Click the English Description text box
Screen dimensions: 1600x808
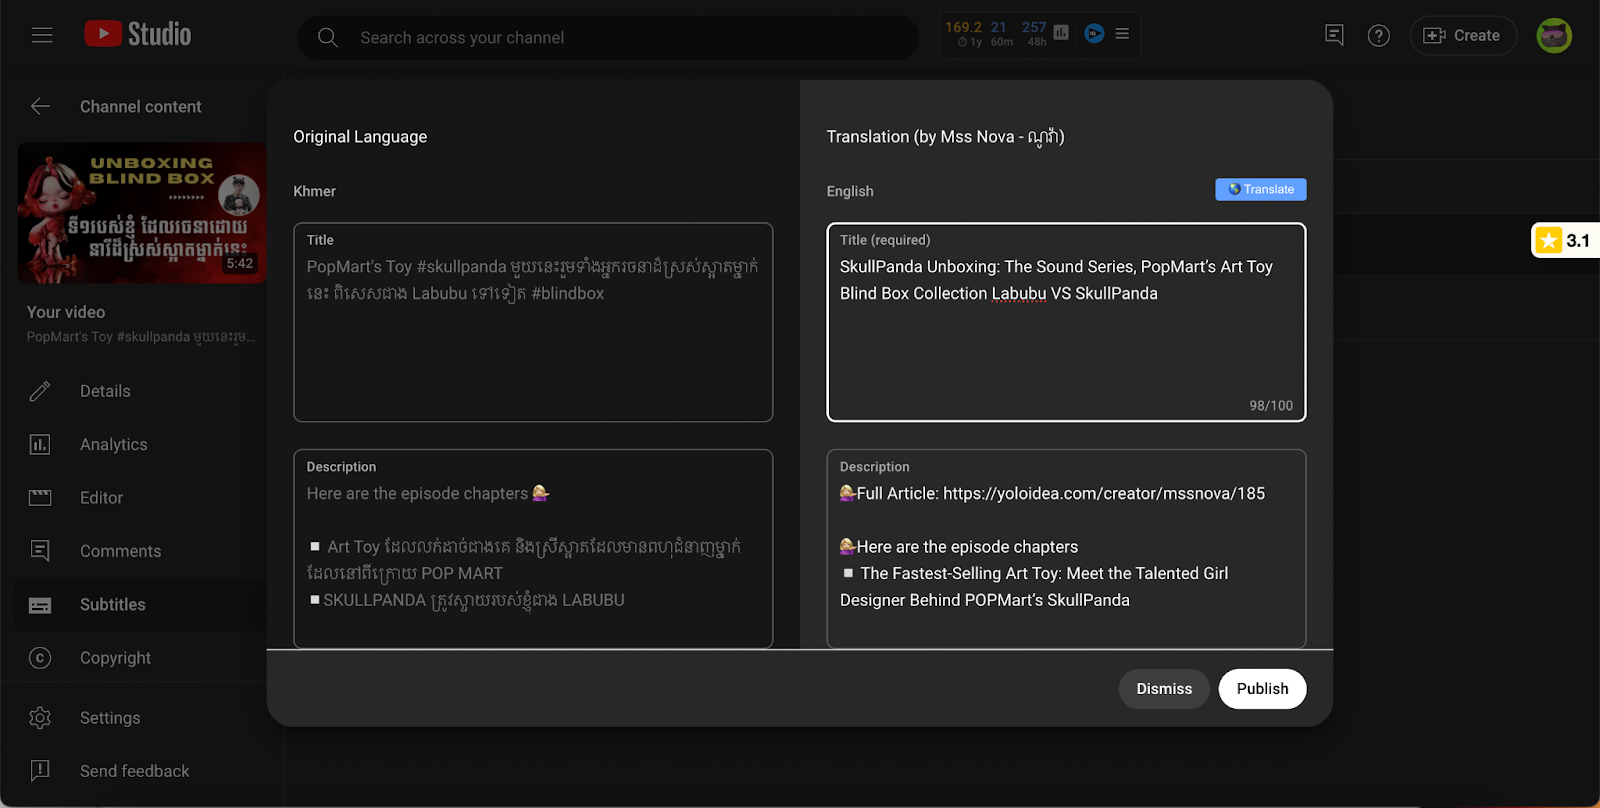pyautogui.click(x=1066, y=549)
